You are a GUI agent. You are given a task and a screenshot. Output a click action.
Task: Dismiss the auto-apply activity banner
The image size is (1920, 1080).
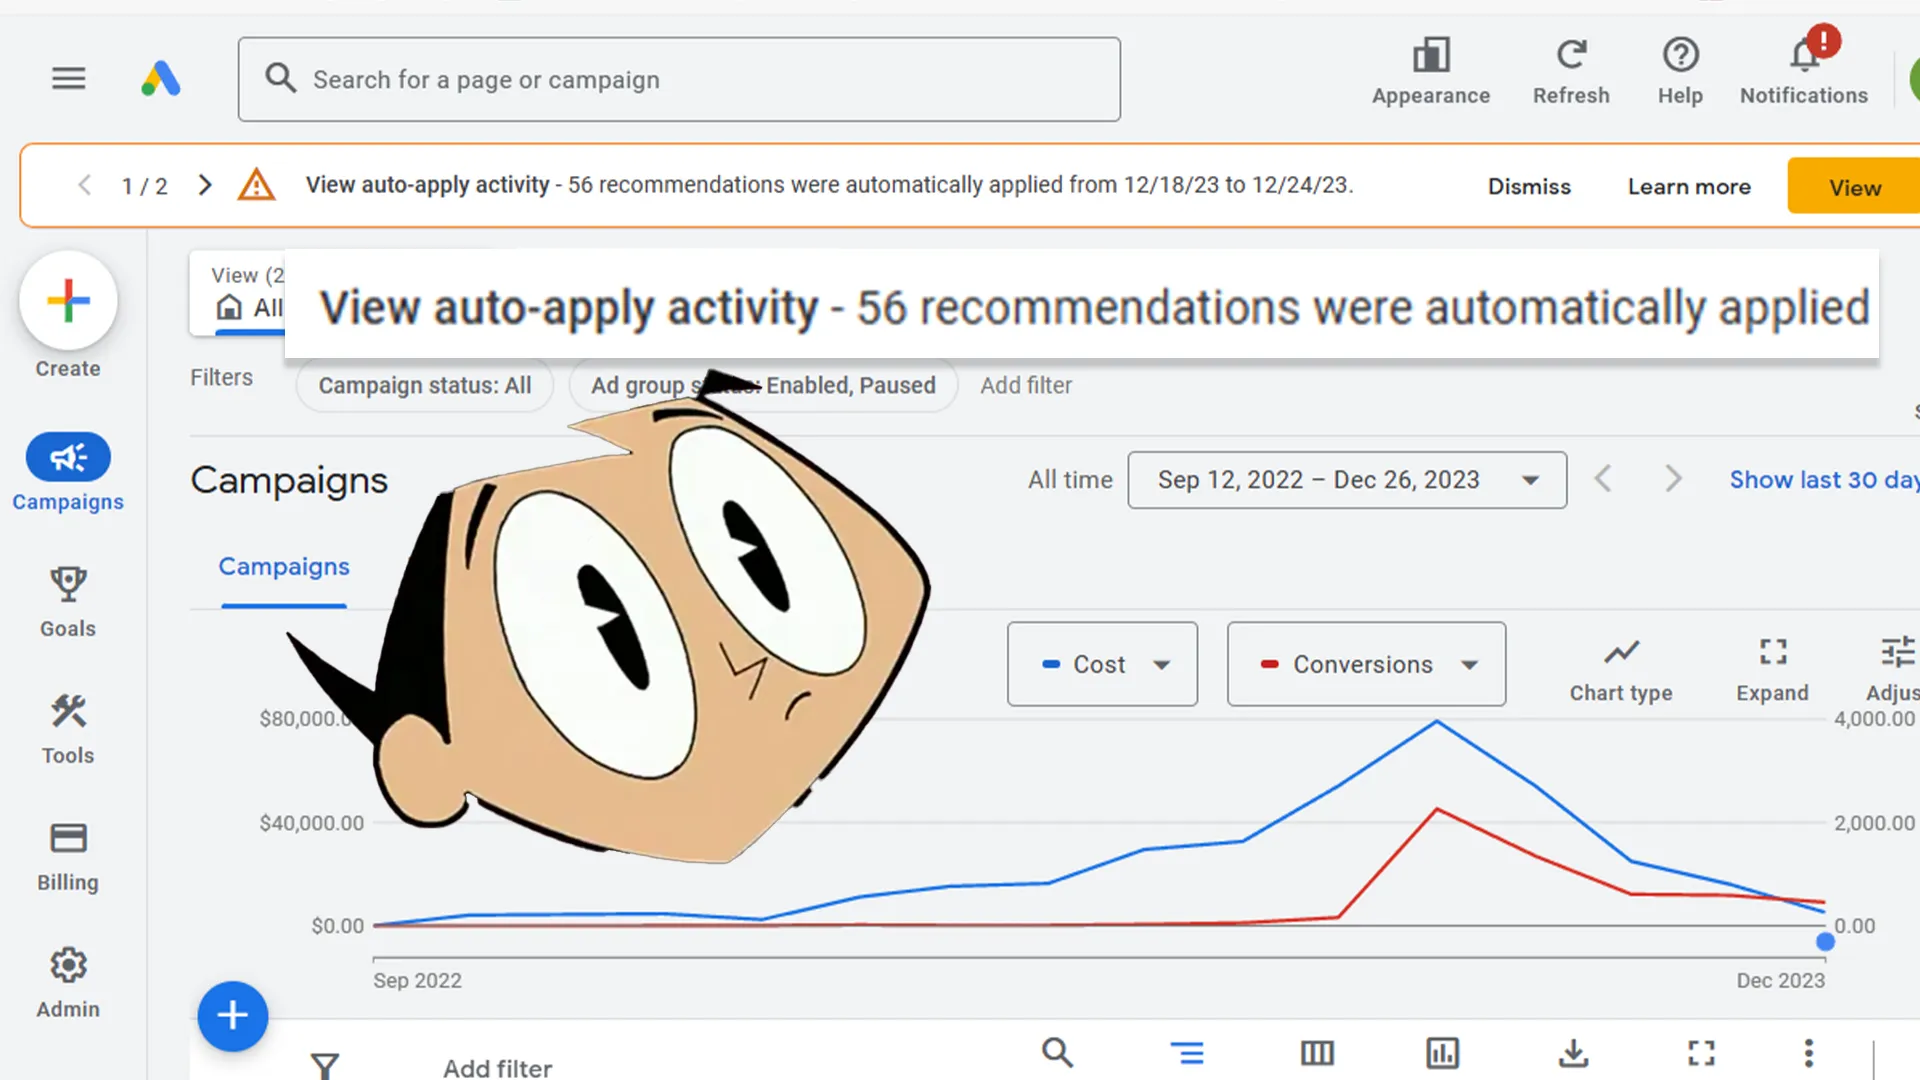(x=1529, y=187)
